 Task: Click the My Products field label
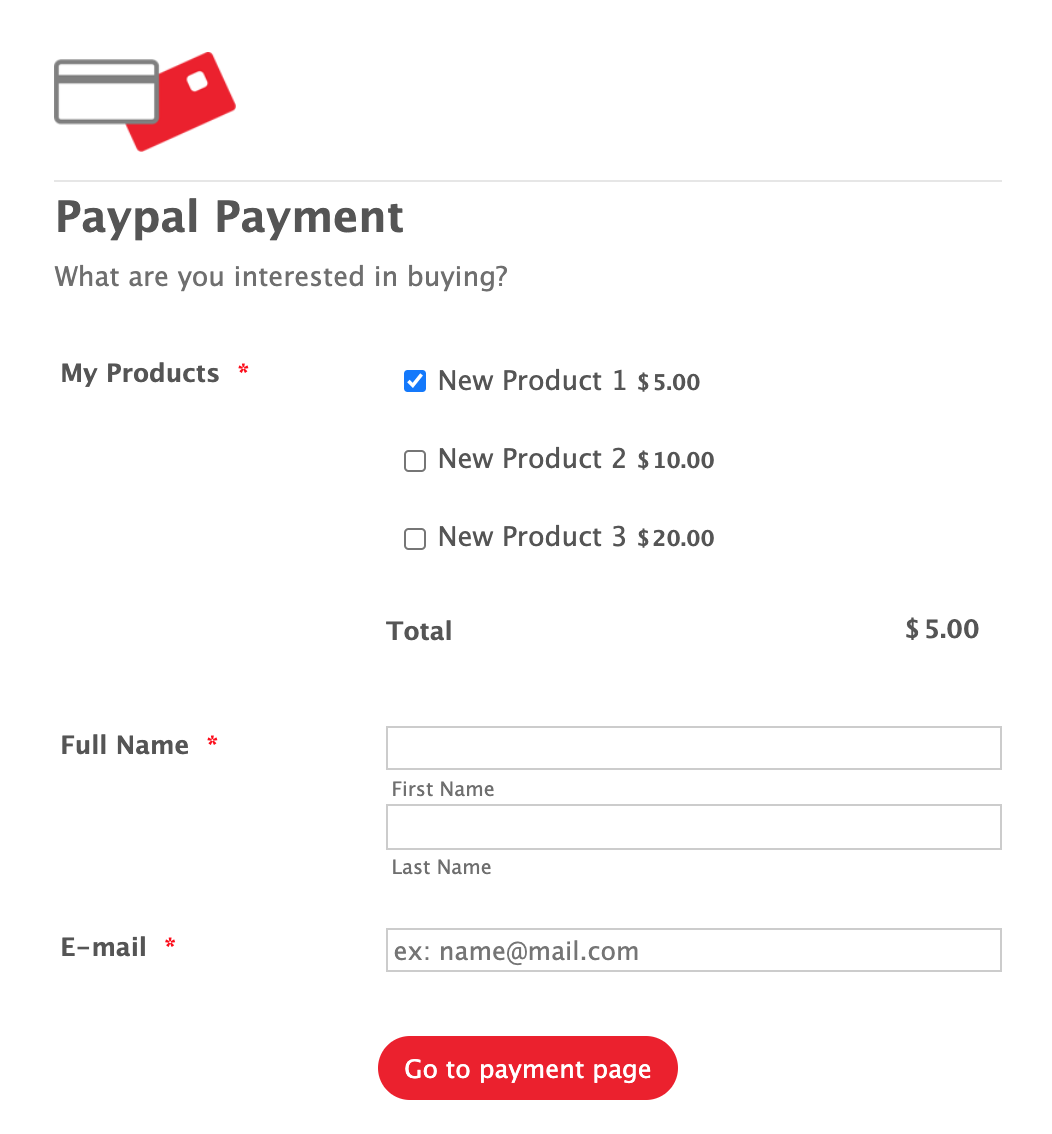[140, 373]
